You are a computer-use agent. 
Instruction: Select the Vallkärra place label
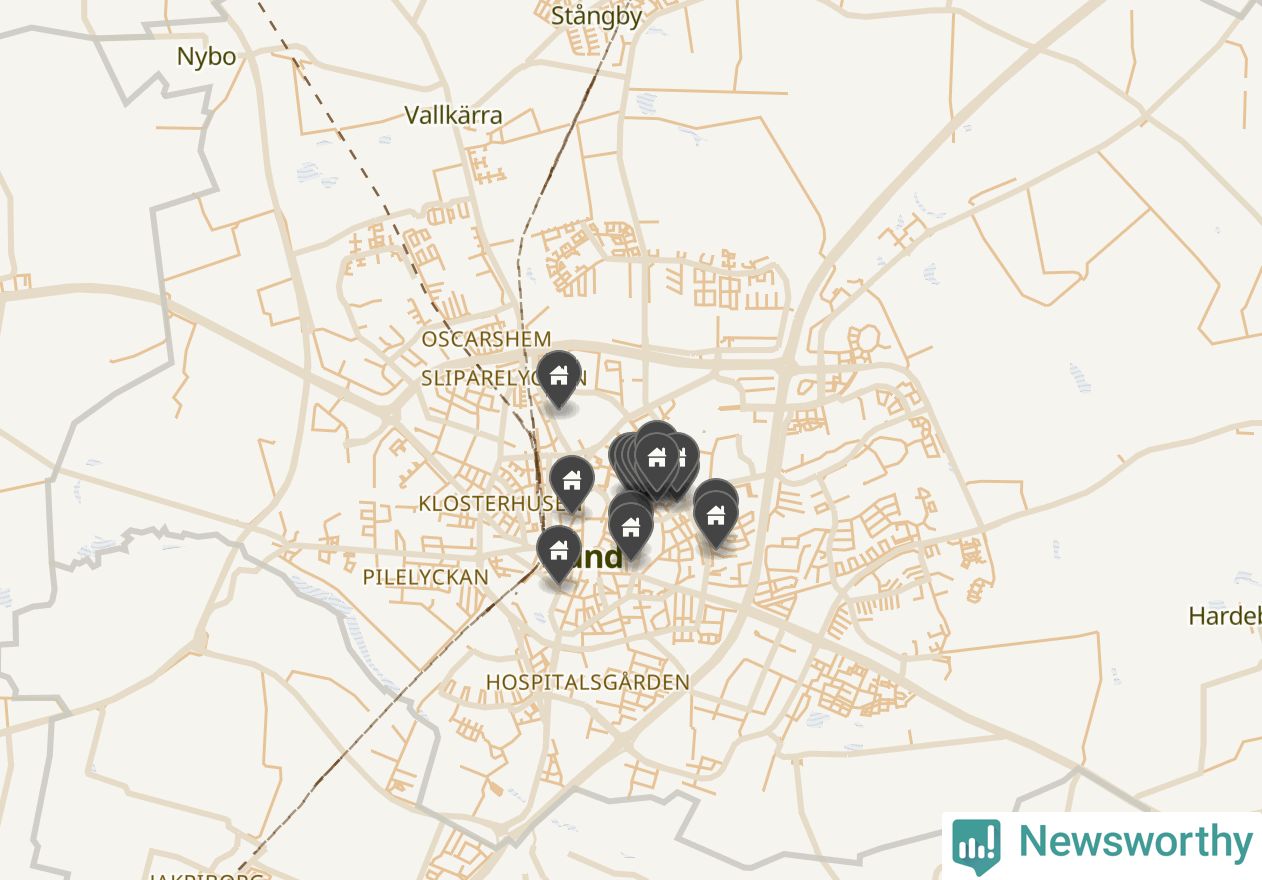[x=453, y=115]
